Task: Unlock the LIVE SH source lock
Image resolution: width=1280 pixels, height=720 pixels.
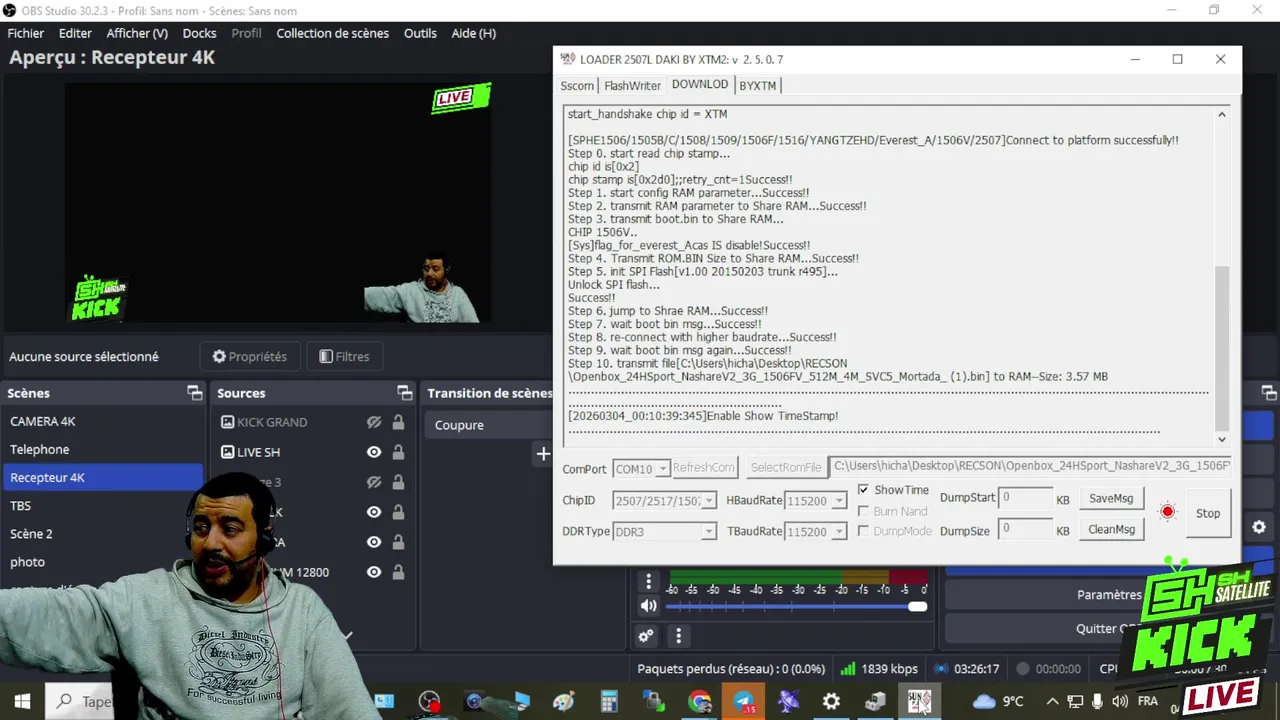Action: click(x=398, y=452)
